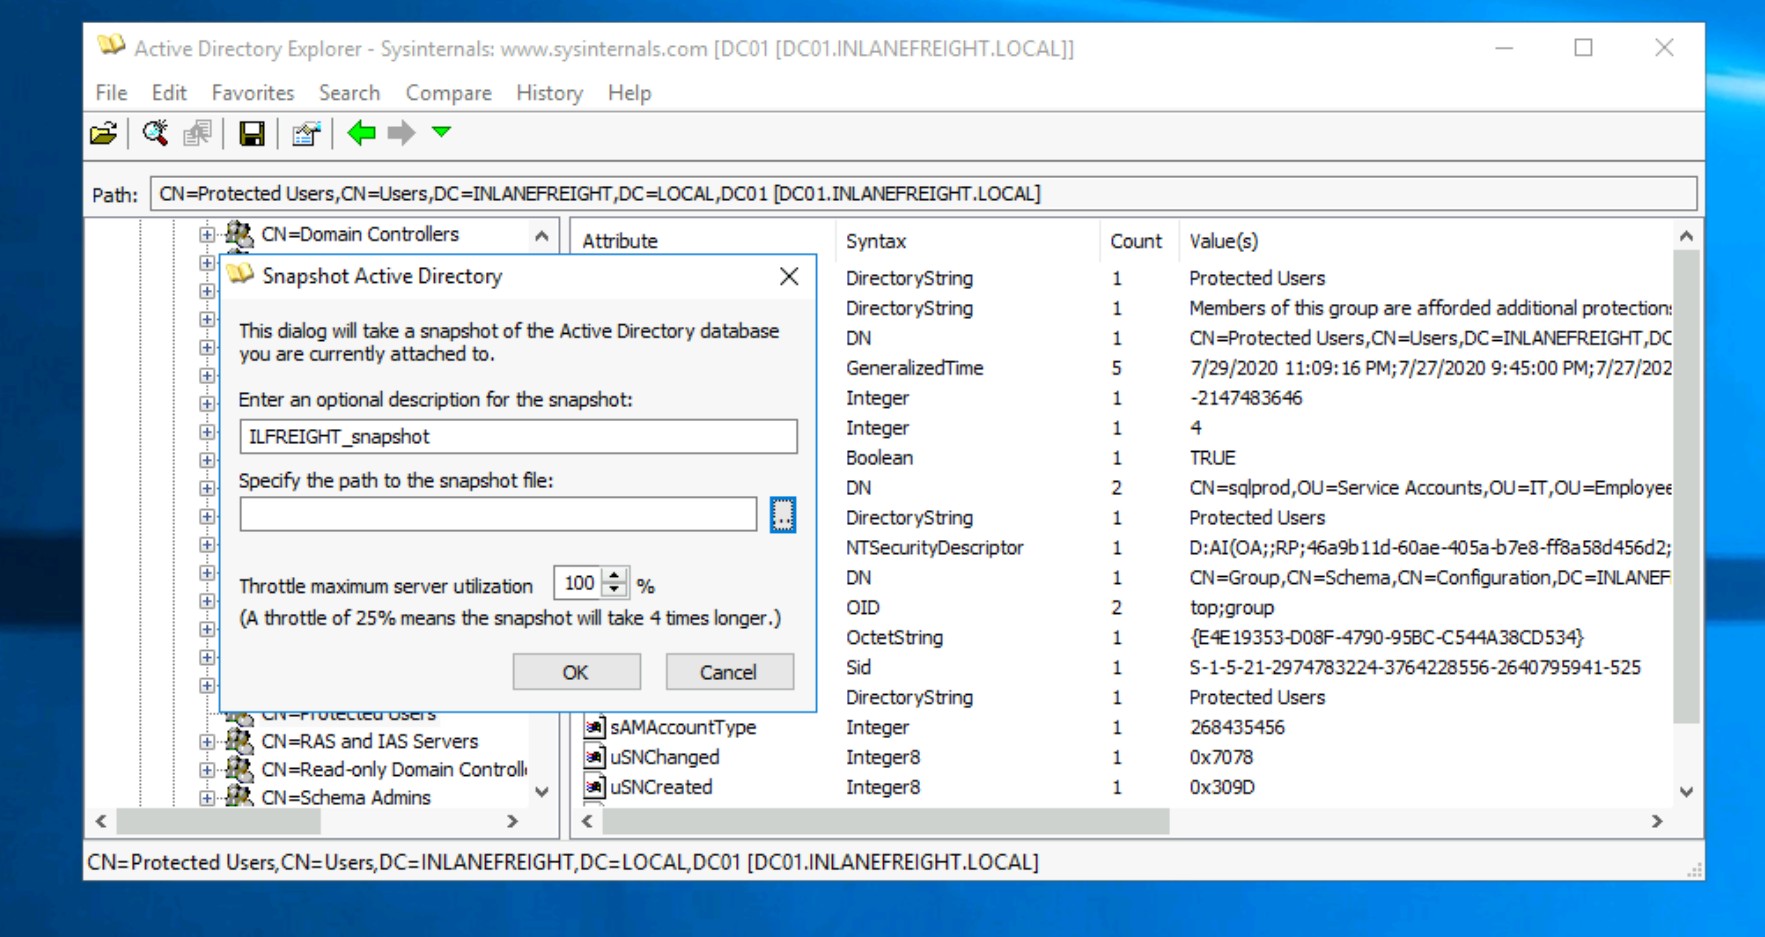
Task: Click tree panel scroll down arrow
Action: 542,792
